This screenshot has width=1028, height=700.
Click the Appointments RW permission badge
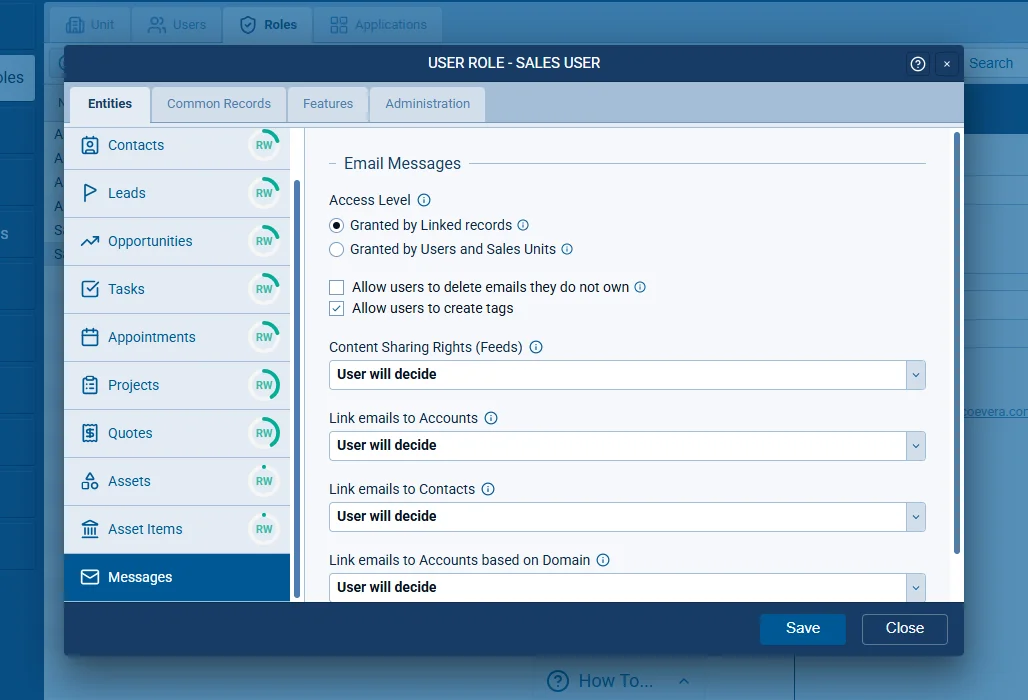(x=264, y=337)
